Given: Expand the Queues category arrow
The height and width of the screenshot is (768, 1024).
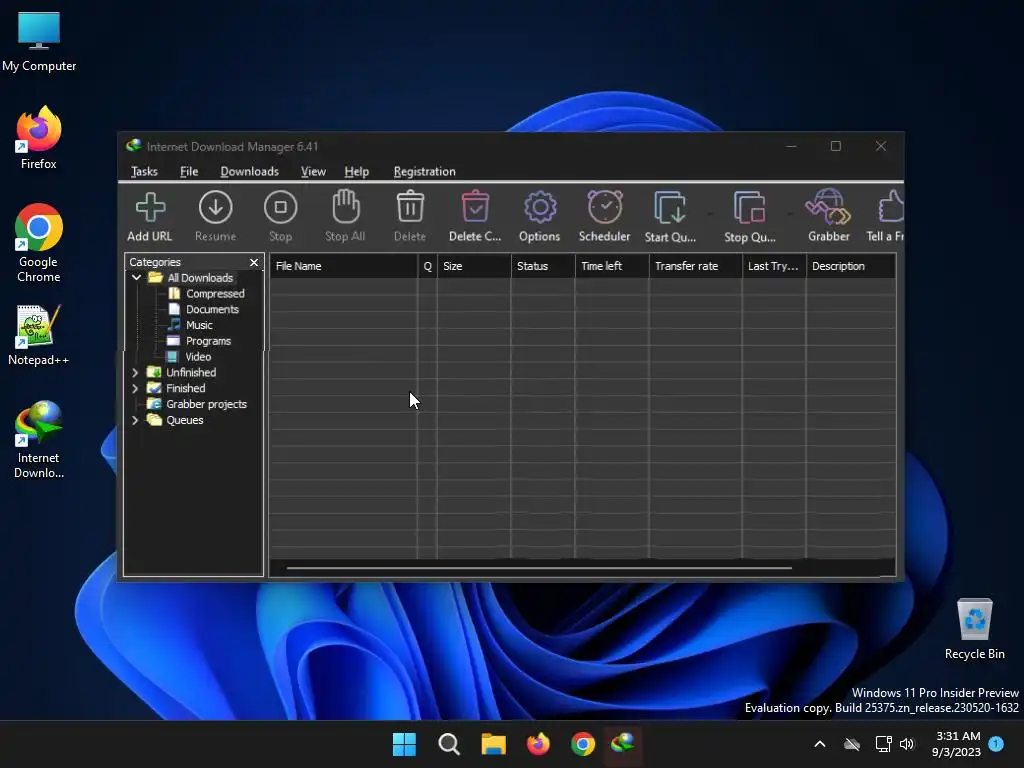Looking at the screenshot, I should click(135, 420).
